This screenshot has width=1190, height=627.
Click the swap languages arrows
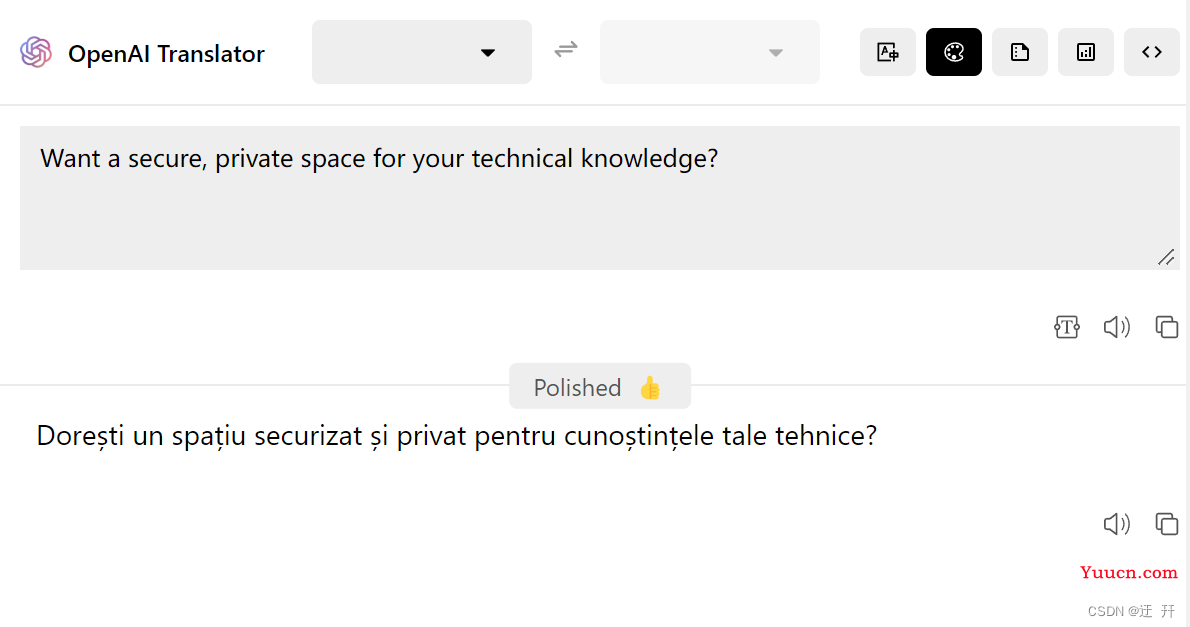coord(566,49)
